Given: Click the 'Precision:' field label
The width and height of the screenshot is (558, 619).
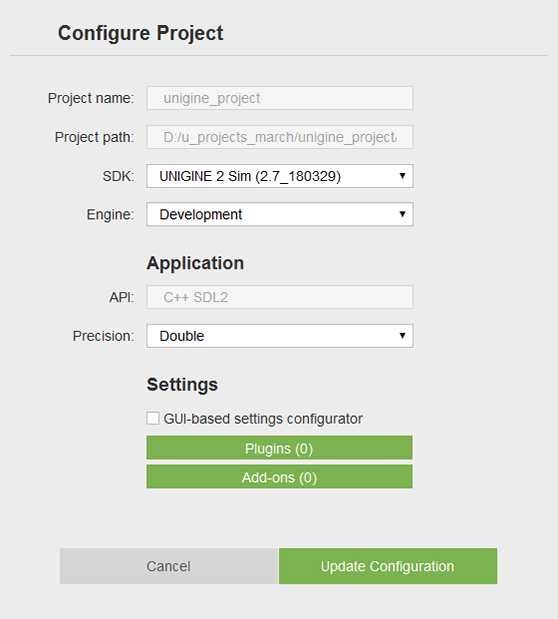Looking at the screenshot, I should click(x=103, y=336).
